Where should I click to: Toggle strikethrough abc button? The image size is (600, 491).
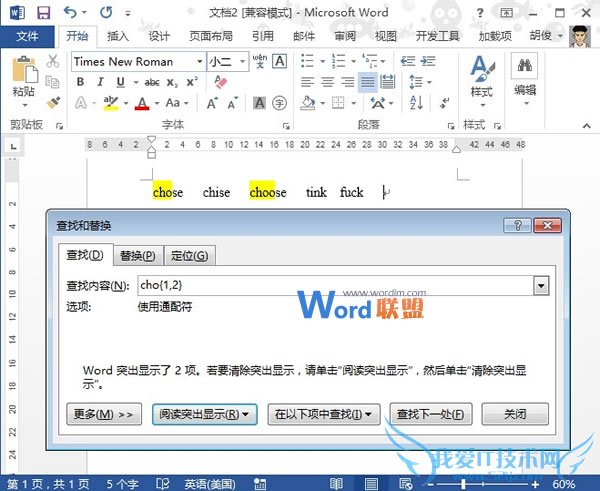[x=152, y=82]
